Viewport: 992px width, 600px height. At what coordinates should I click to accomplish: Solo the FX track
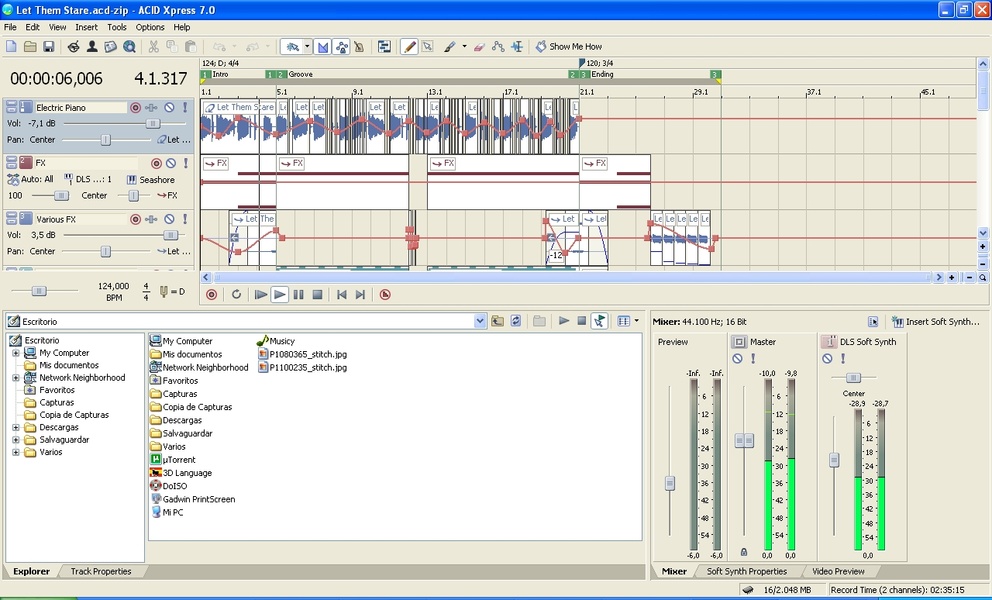[185, 163]
